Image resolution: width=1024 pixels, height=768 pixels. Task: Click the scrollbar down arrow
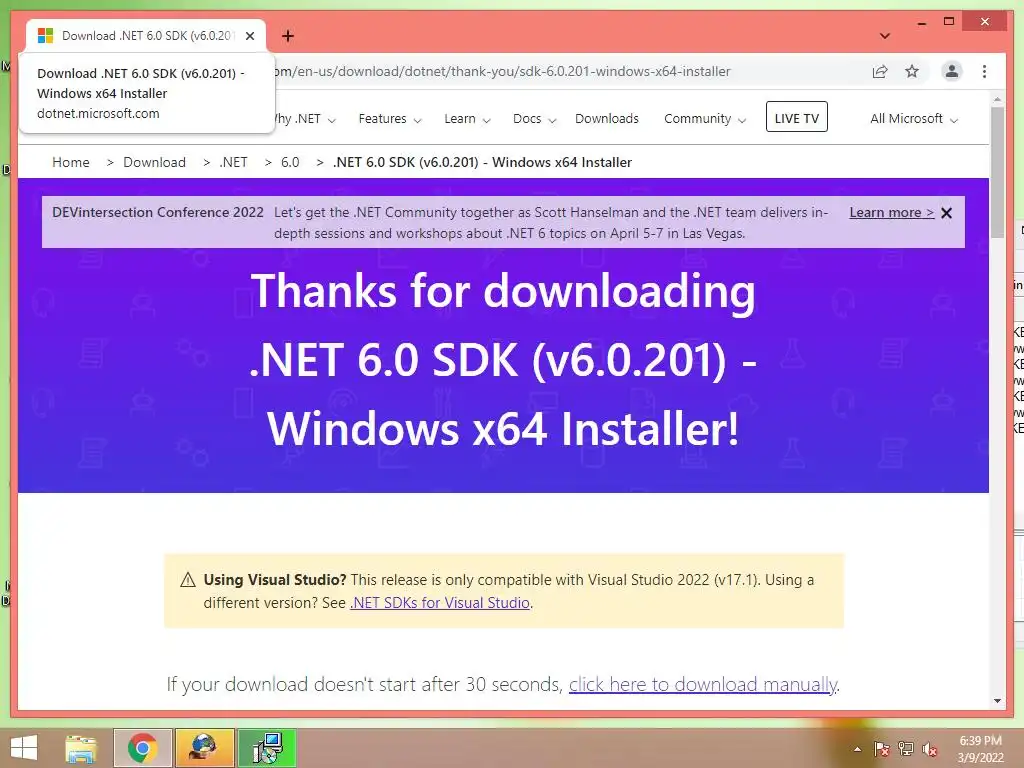tap(997, 701)
